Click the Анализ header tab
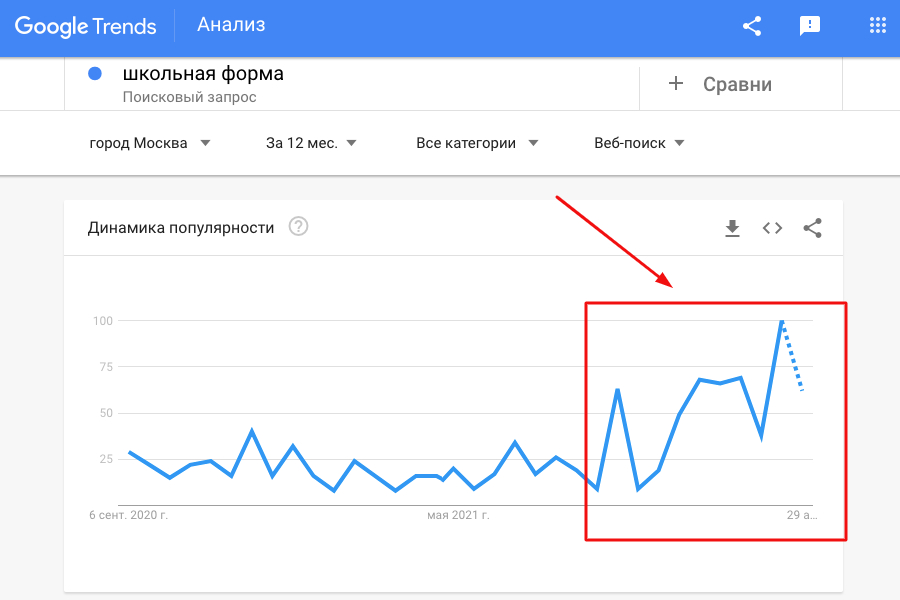This screenshot has width=900, height=600. coord(231,25)
